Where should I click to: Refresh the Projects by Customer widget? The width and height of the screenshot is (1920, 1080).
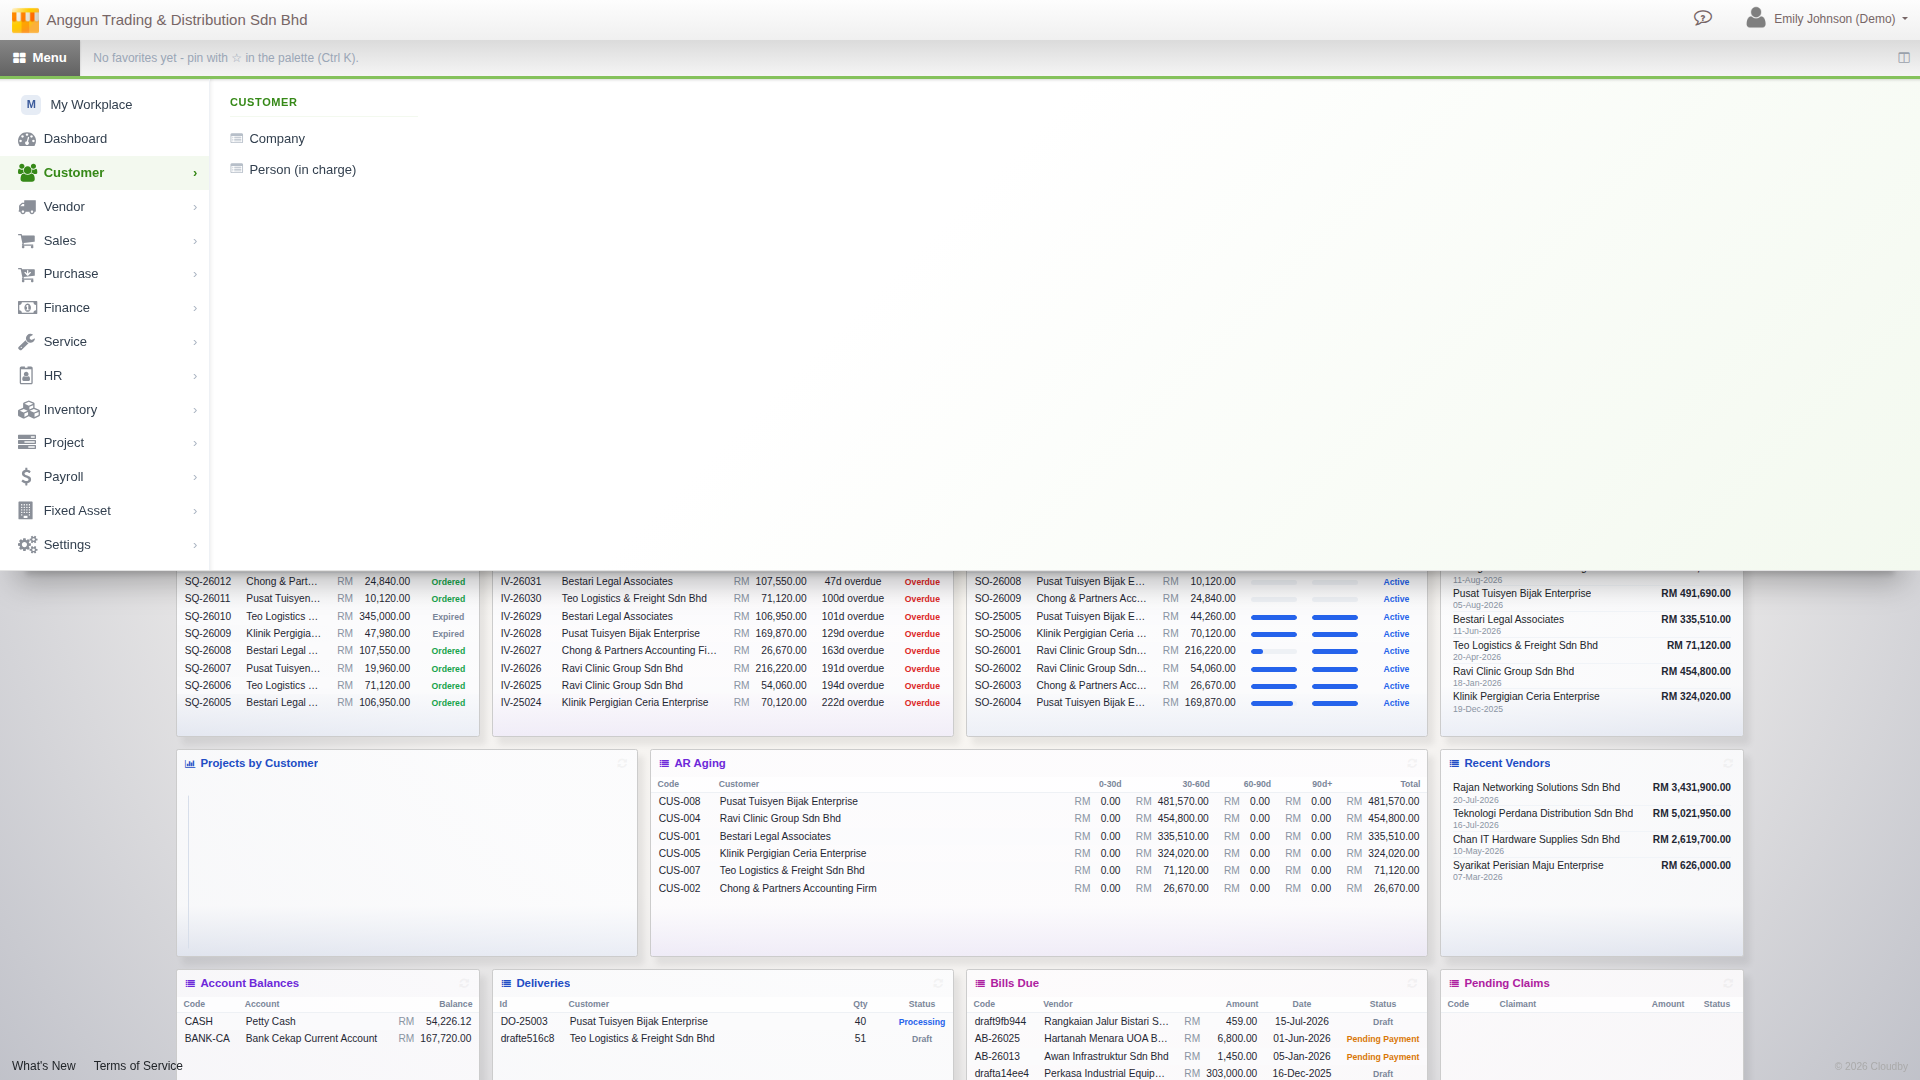tap(622, 764)
